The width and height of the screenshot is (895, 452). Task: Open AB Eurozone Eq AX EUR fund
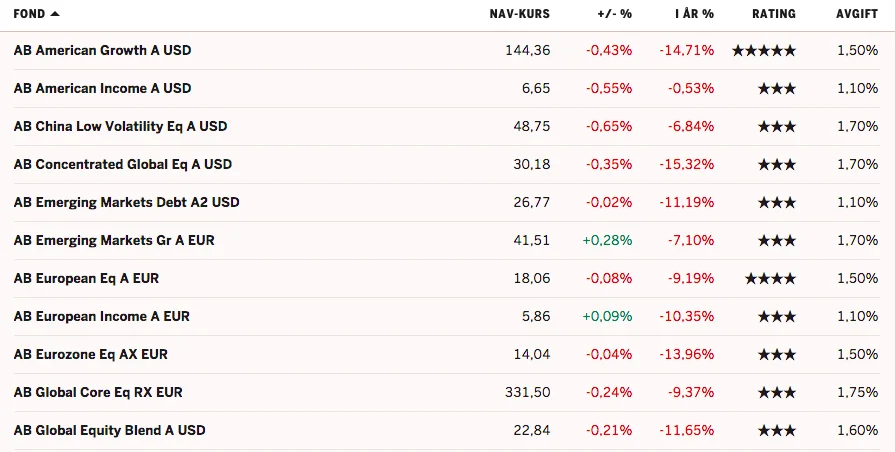click(x=91, y=354)
